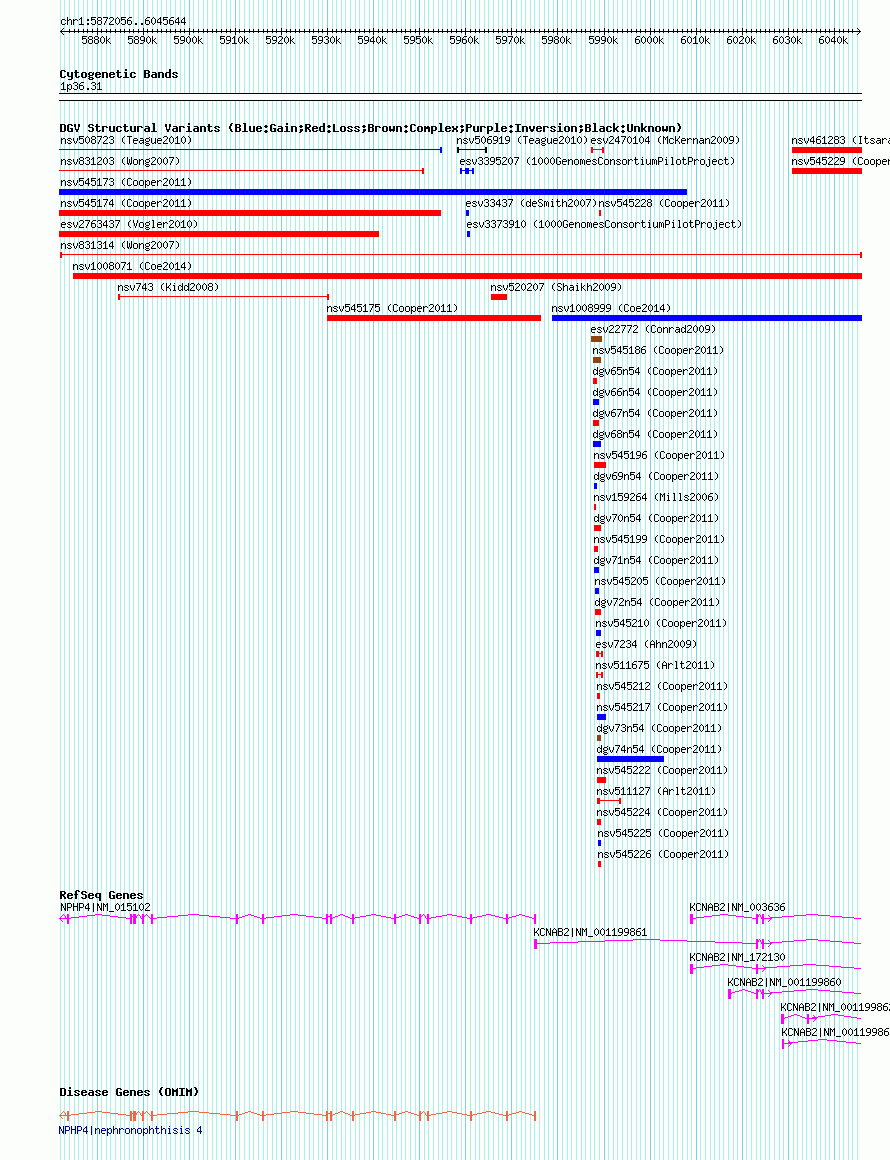Click the chr1:5872056..6045644 coordinate label
The image size is (890, 1160).
tap(124, 21)
